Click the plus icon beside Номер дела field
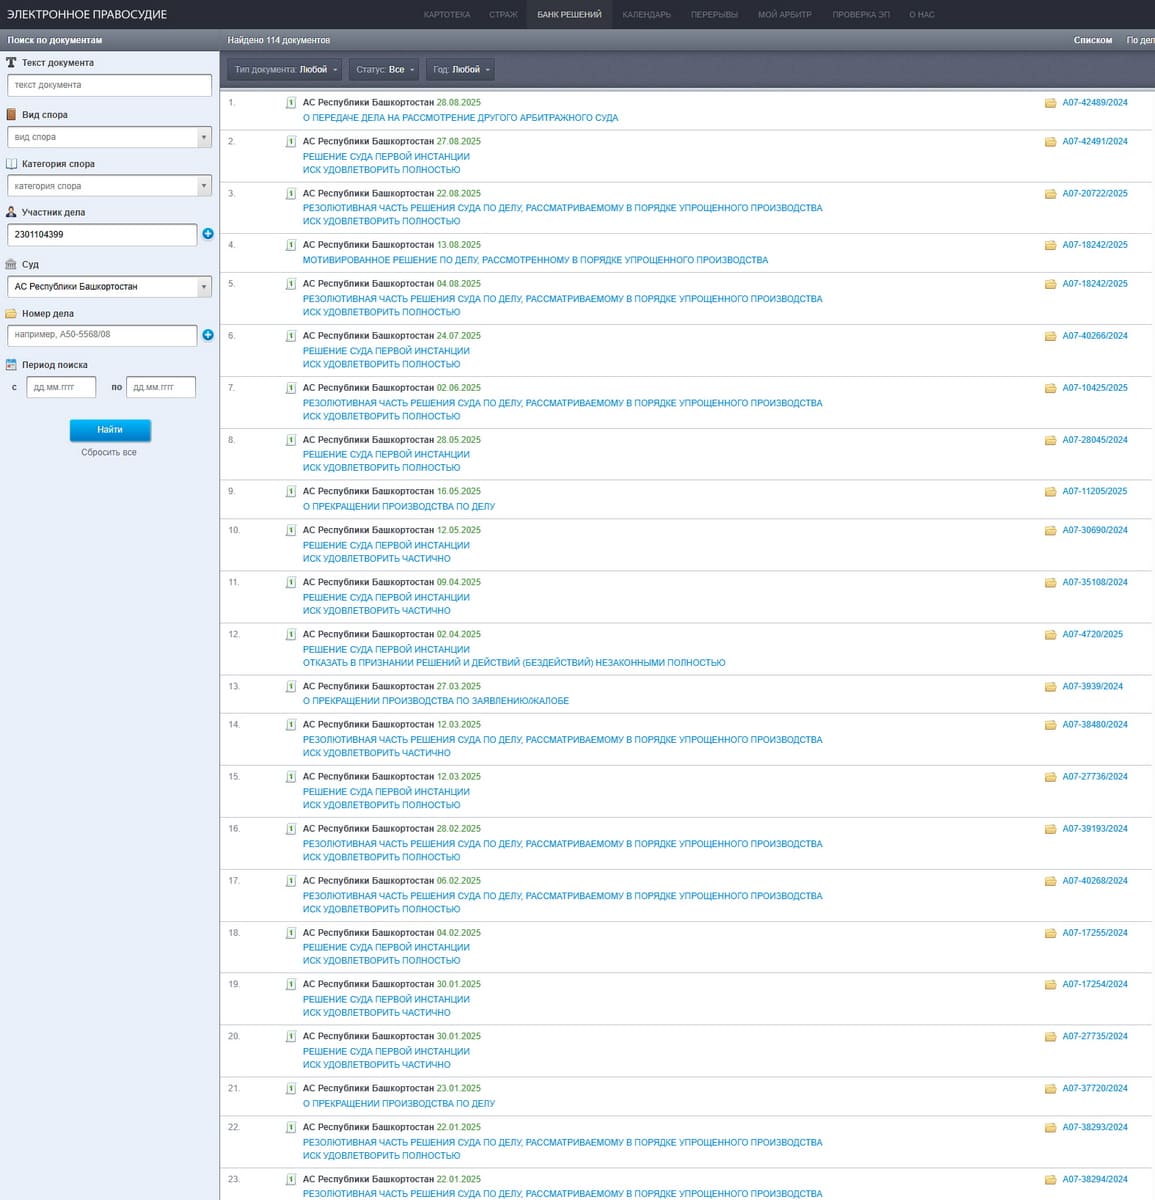The image size is (1155, 1200). coord(208,335)
